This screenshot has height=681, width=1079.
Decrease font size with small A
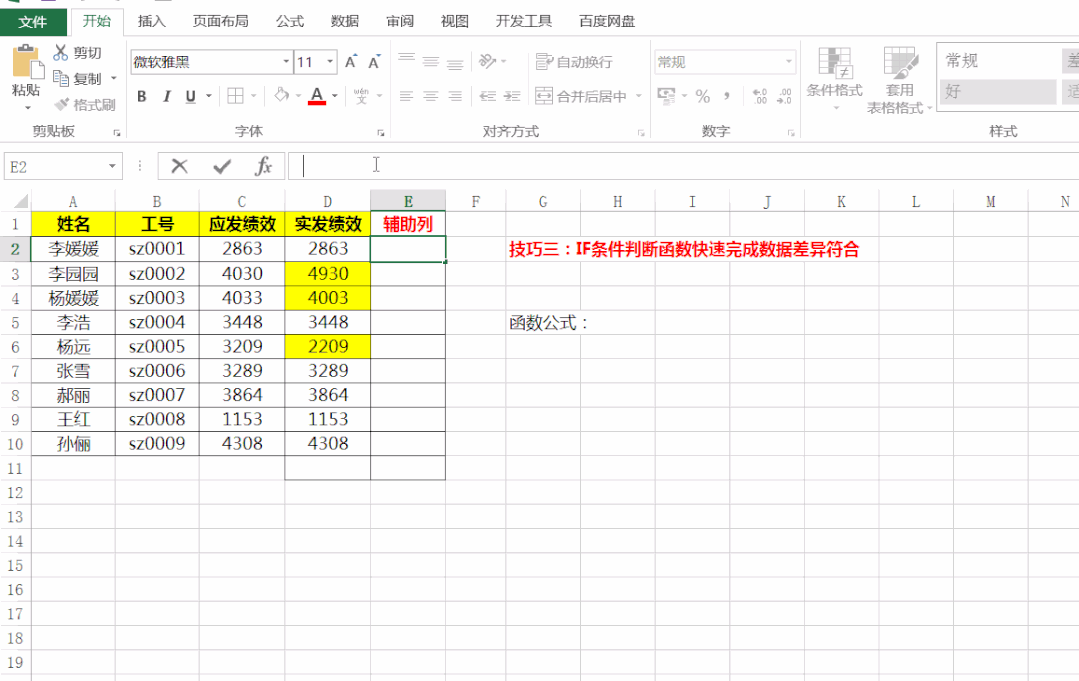374,62
